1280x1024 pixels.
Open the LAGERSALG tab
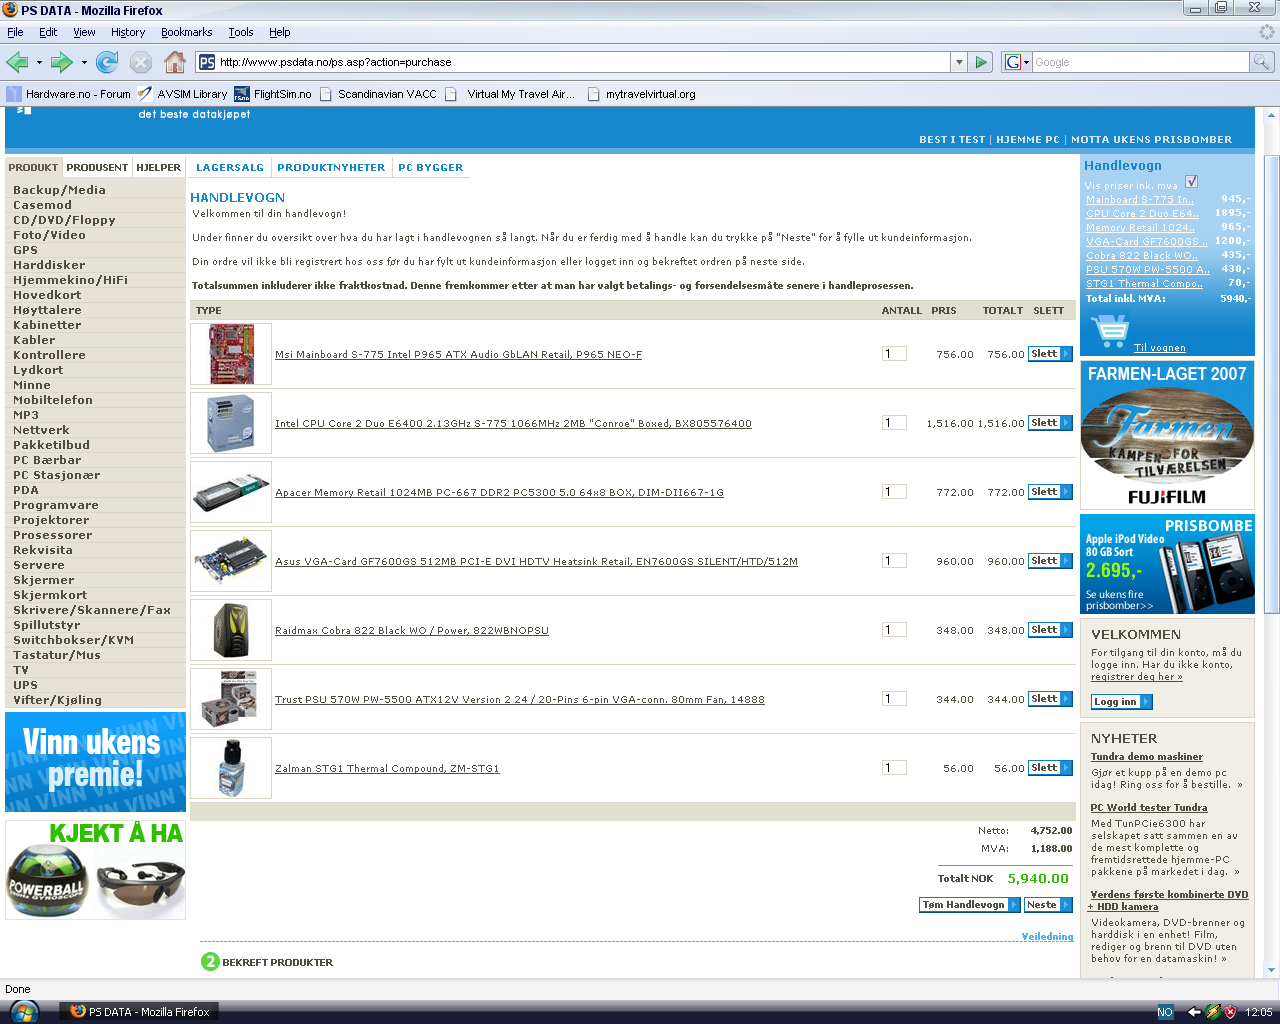230,168
